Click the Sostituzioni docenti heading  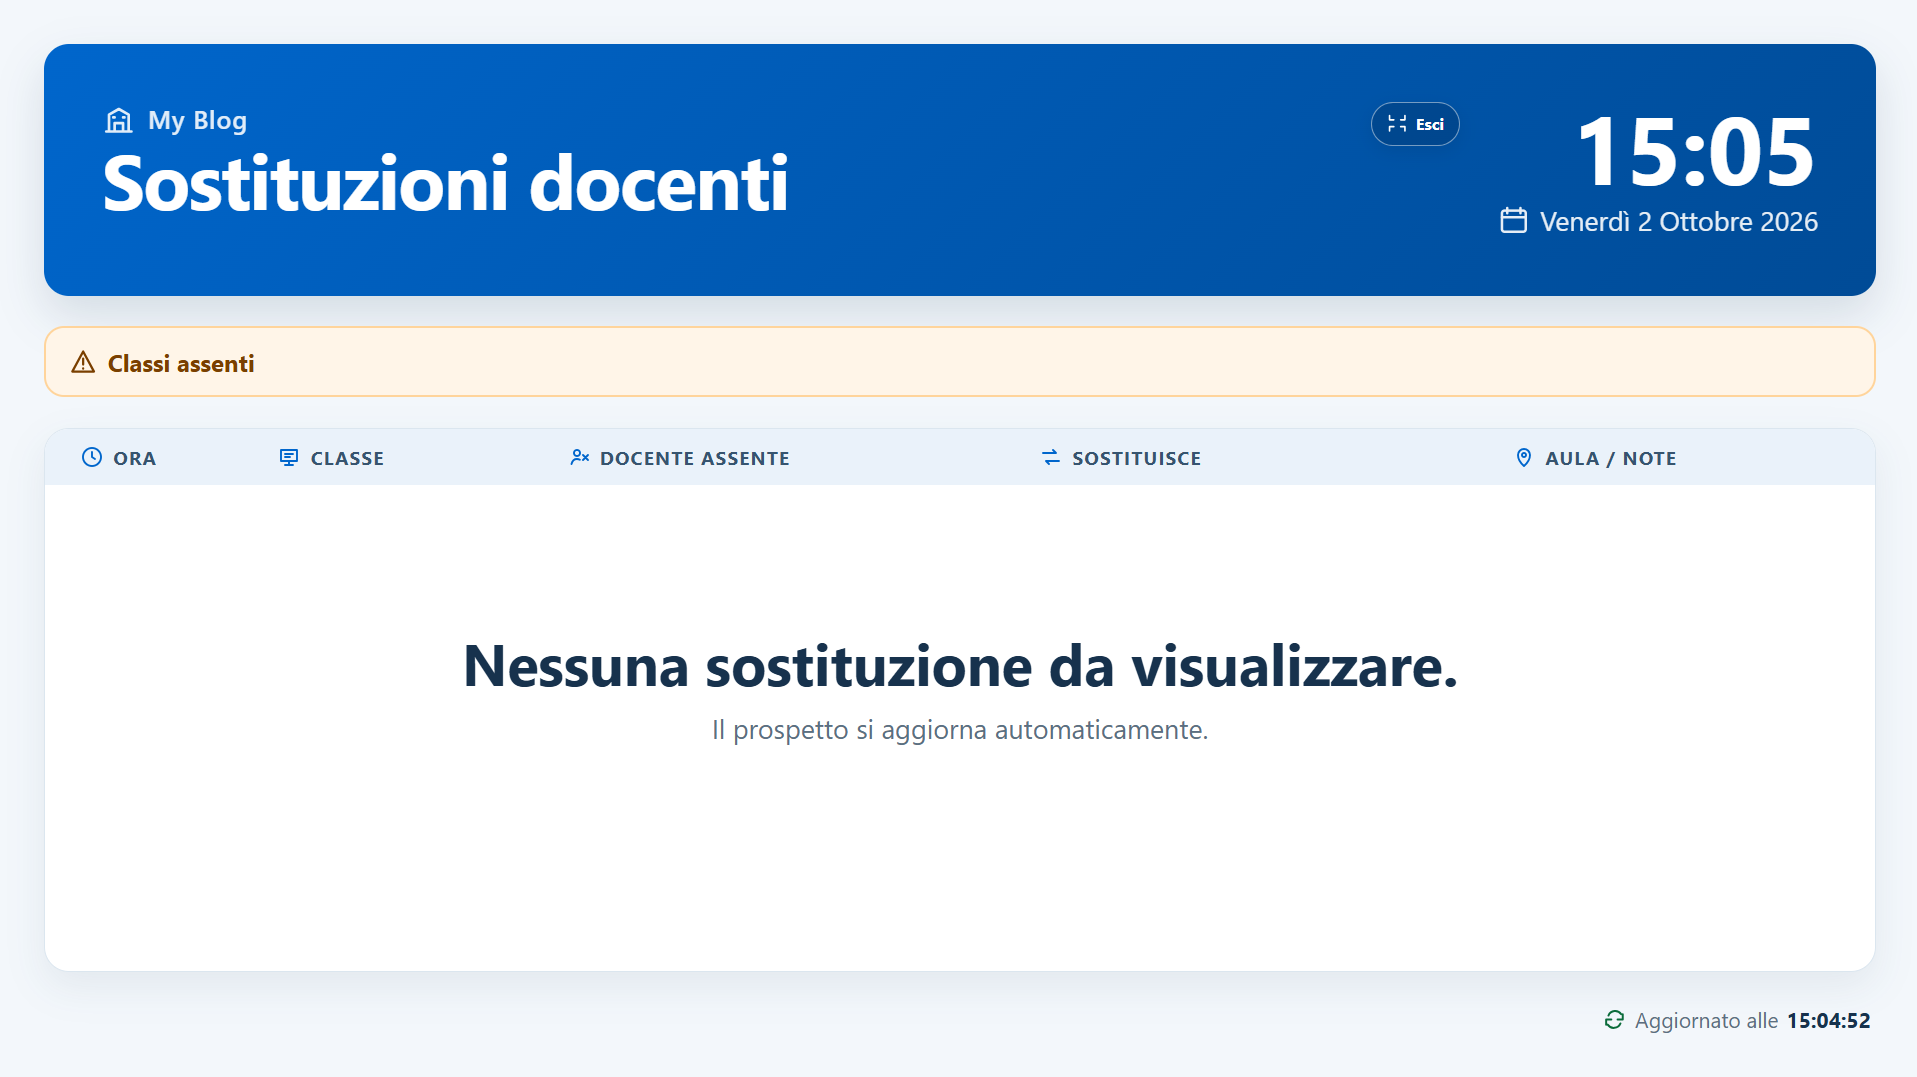(x=445, y=184)
